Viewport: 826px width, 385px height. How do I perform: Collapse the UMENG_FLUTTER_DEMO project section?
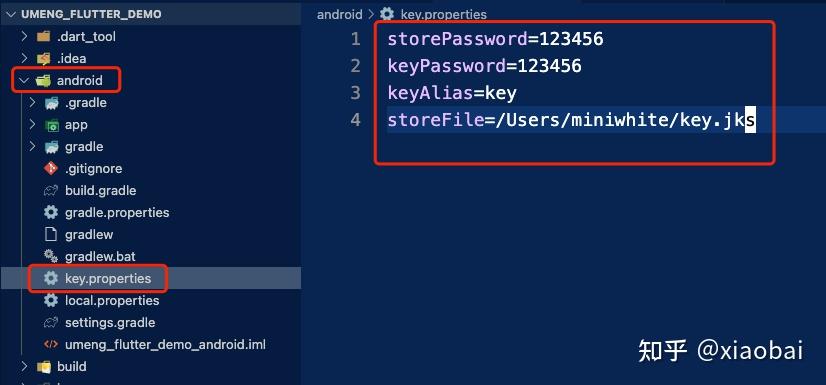[x=12, y=14]
